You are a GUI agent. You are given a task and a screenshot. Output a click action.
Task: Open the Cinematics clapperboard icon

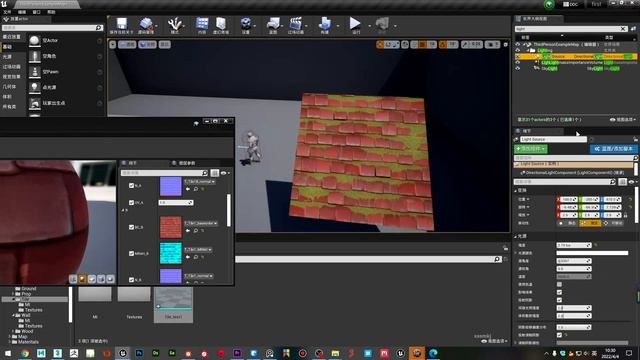(296, 24)
